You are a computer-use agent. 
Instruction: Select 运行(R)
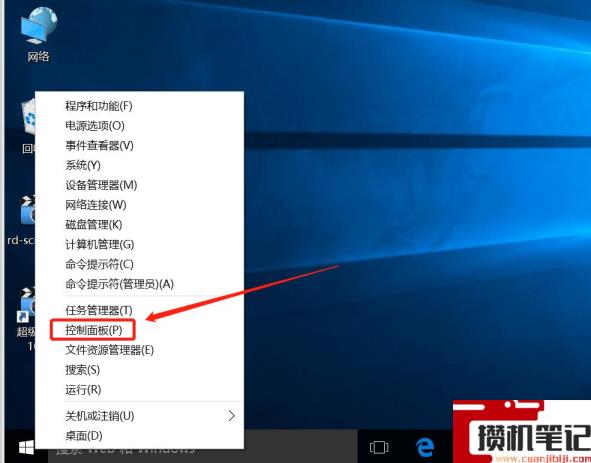point(83,389)
